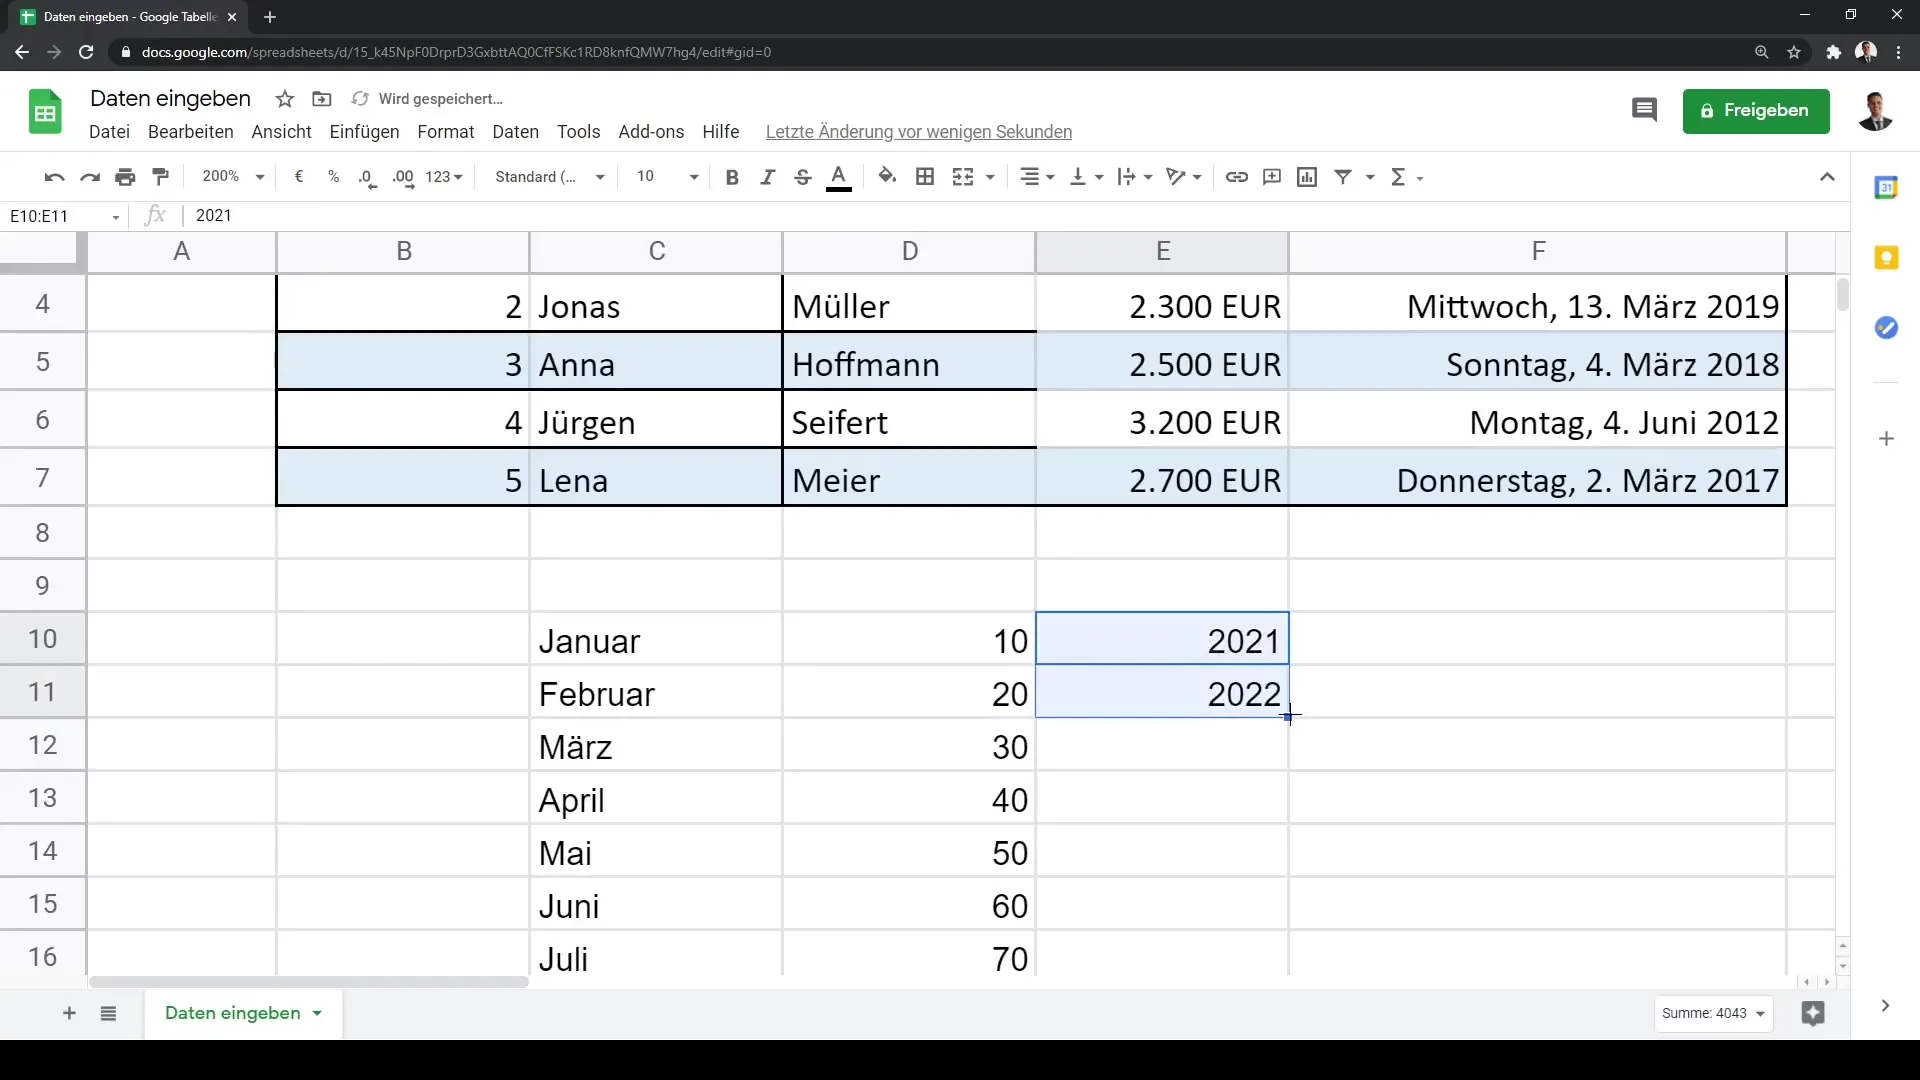Star the Daten eingeben document
Viewport: 1920px width, 1080px height.
pyautogui.click(x=285, y=99)
